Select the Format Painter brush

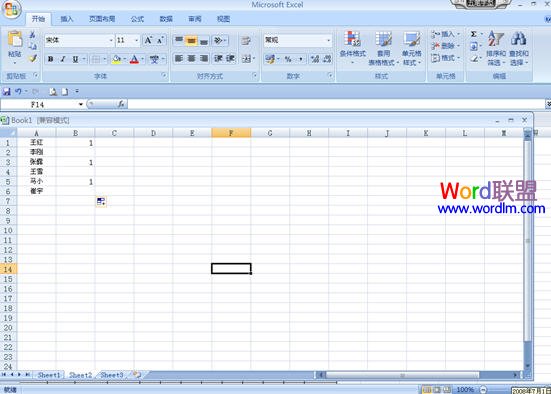pos(32,58)
